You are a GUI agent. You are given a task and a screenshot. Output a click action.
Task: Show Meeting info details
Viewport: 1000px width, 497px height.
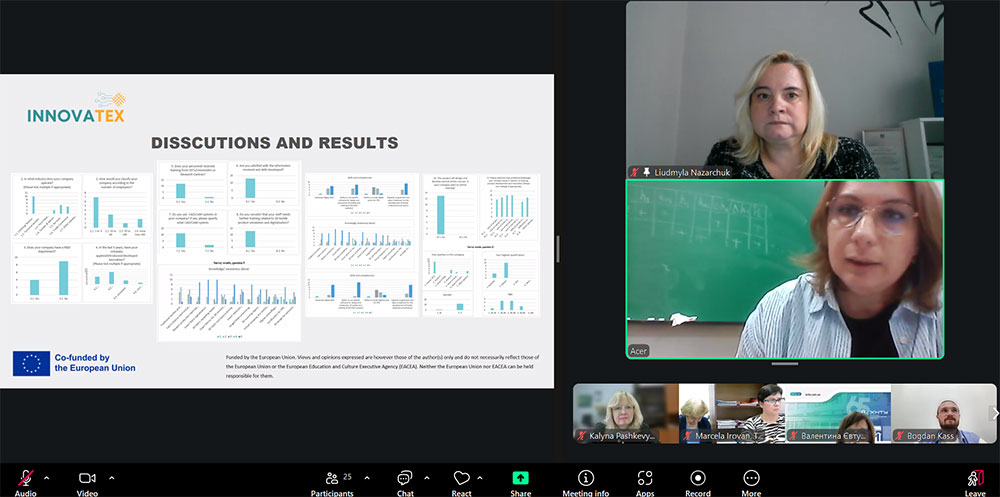(585, 479)
